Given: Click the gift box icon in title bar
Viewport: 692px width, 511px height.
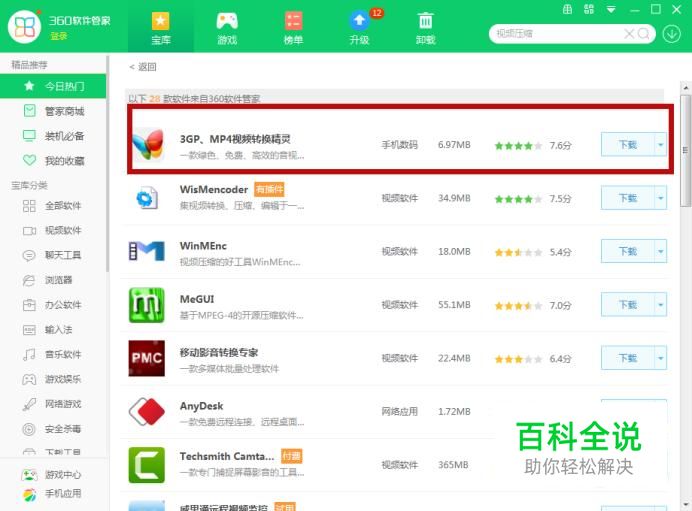Looking at the screenshot, I should 568,9.
